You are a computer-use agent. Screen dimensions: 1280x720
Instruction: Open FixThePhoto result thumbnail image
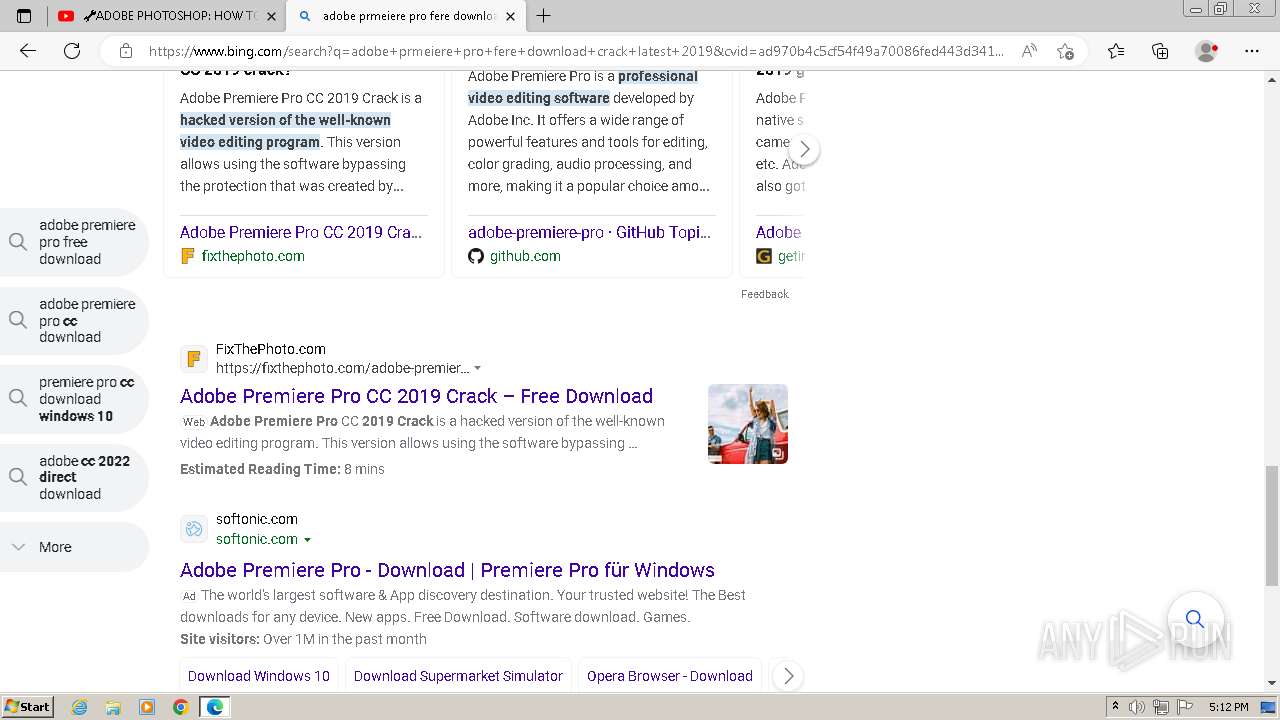tap(748, 424)
